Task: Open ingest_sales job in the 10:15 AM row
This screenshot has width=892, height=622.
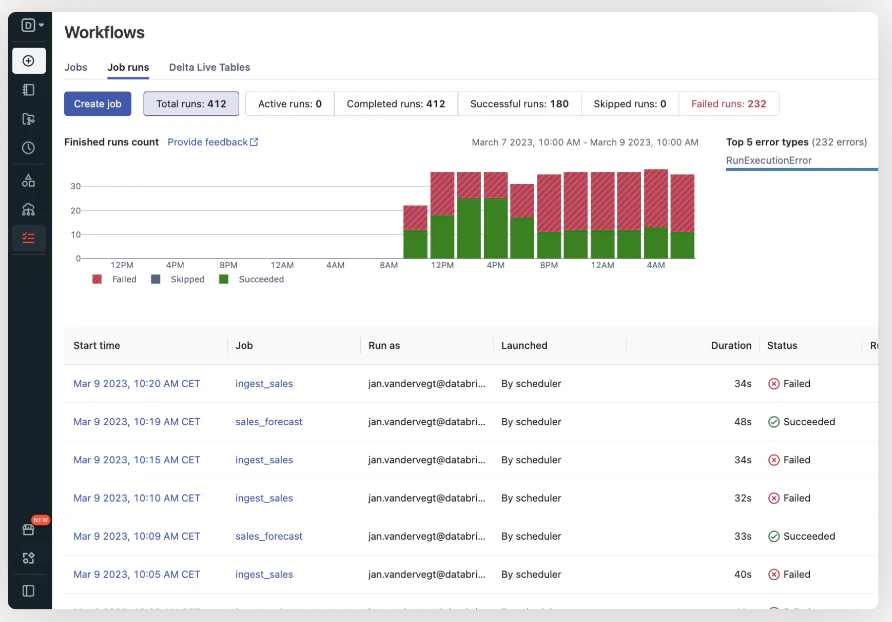Action: point(264,460)
